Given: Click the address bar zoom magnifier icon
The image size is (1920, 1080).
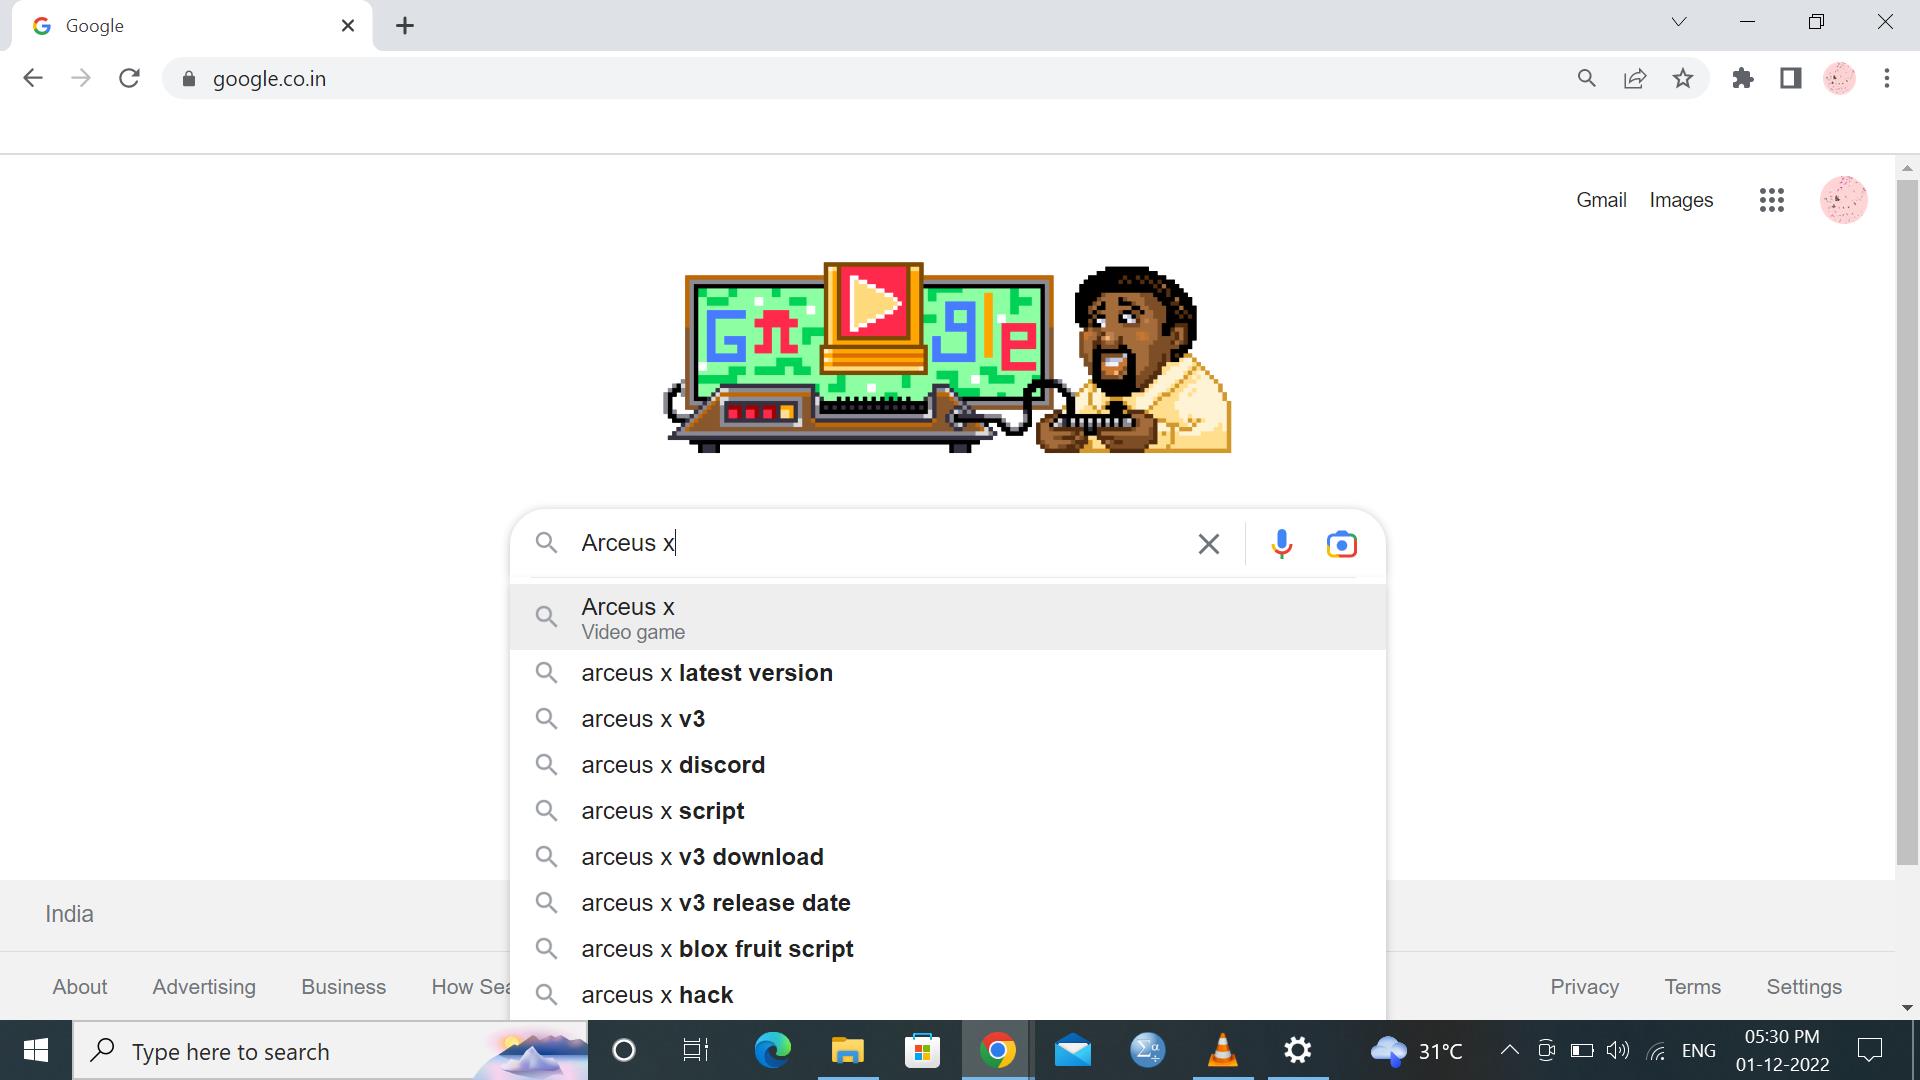Looking at the screenshot, I should 1586,78.
